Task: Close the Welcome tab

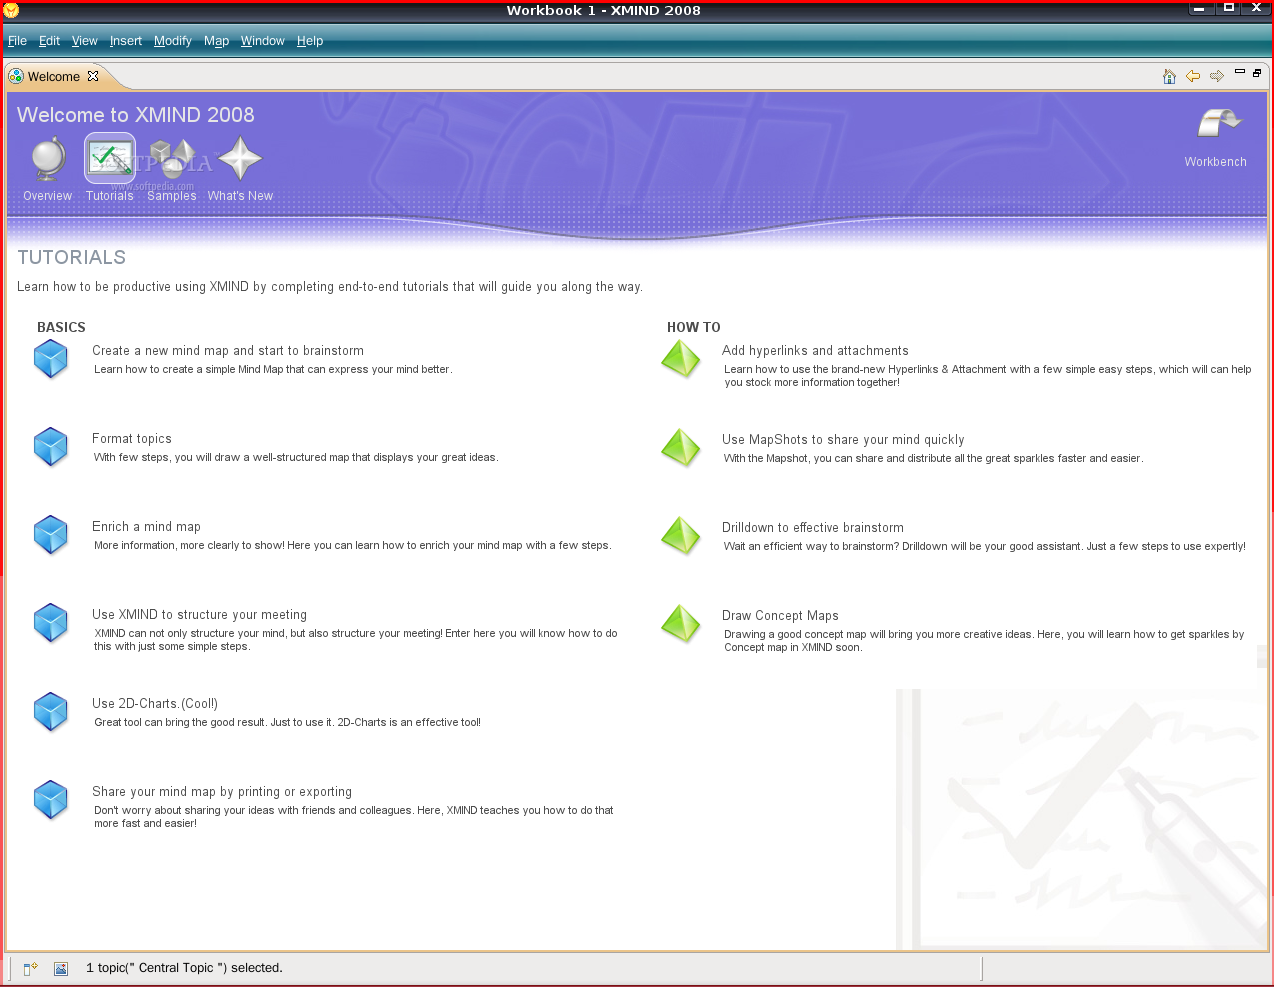Action: pos(93,76)
